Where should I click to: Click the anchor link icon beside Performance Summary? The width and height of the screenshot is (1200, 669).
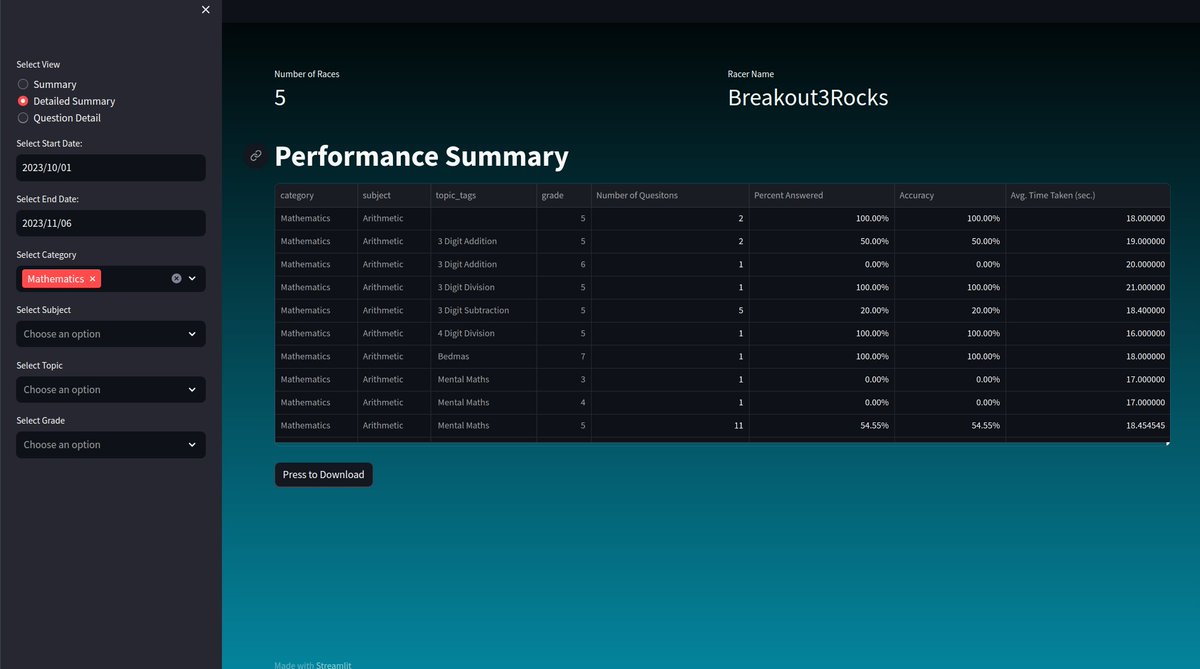[256, 156]
